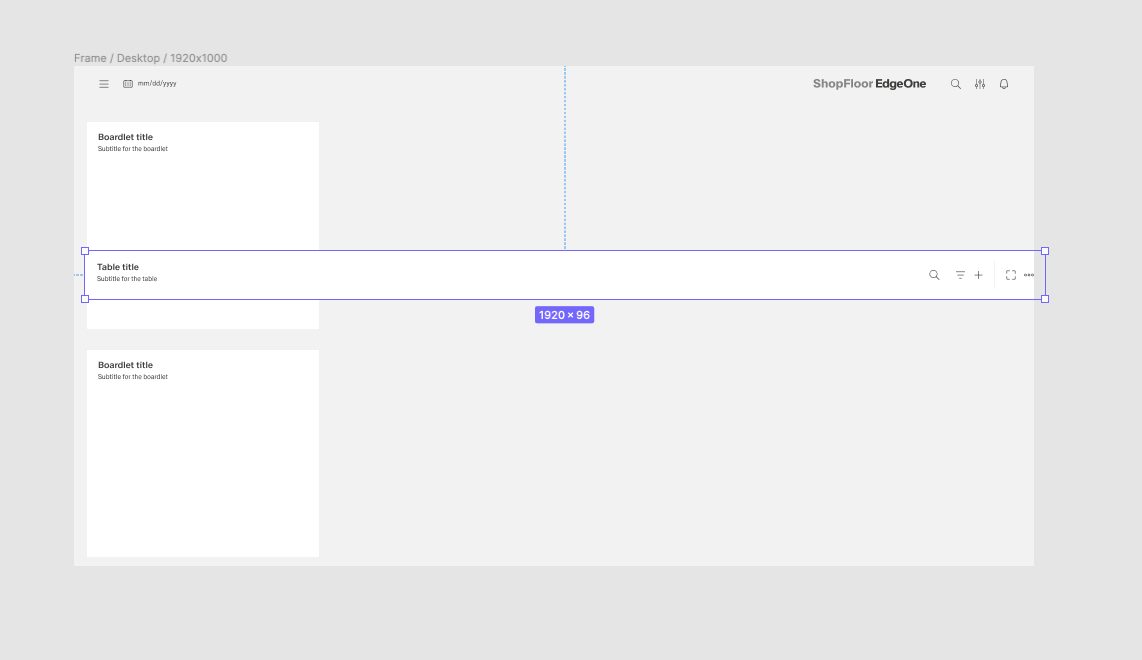Click the top-right selection resize handle
The image size is (1142, 660).
point(1045,251)
